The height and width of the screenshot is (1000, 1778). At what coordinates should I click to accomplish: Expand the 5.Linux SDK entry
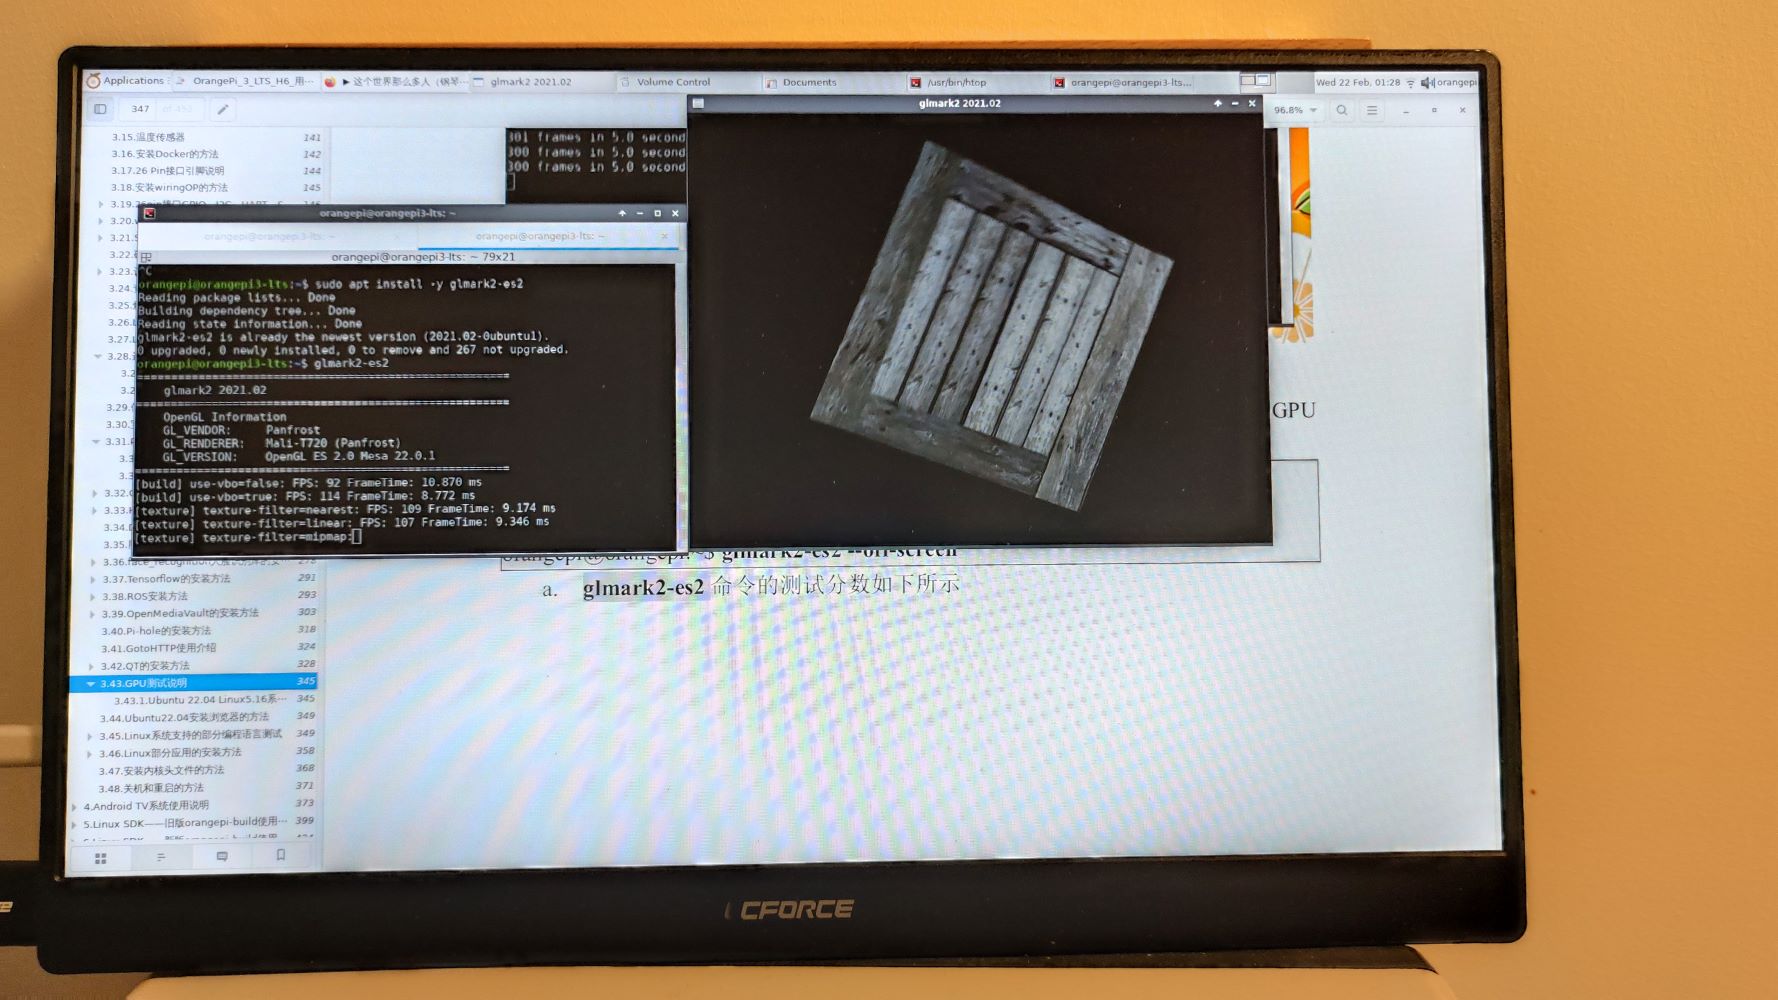[75, 824]
